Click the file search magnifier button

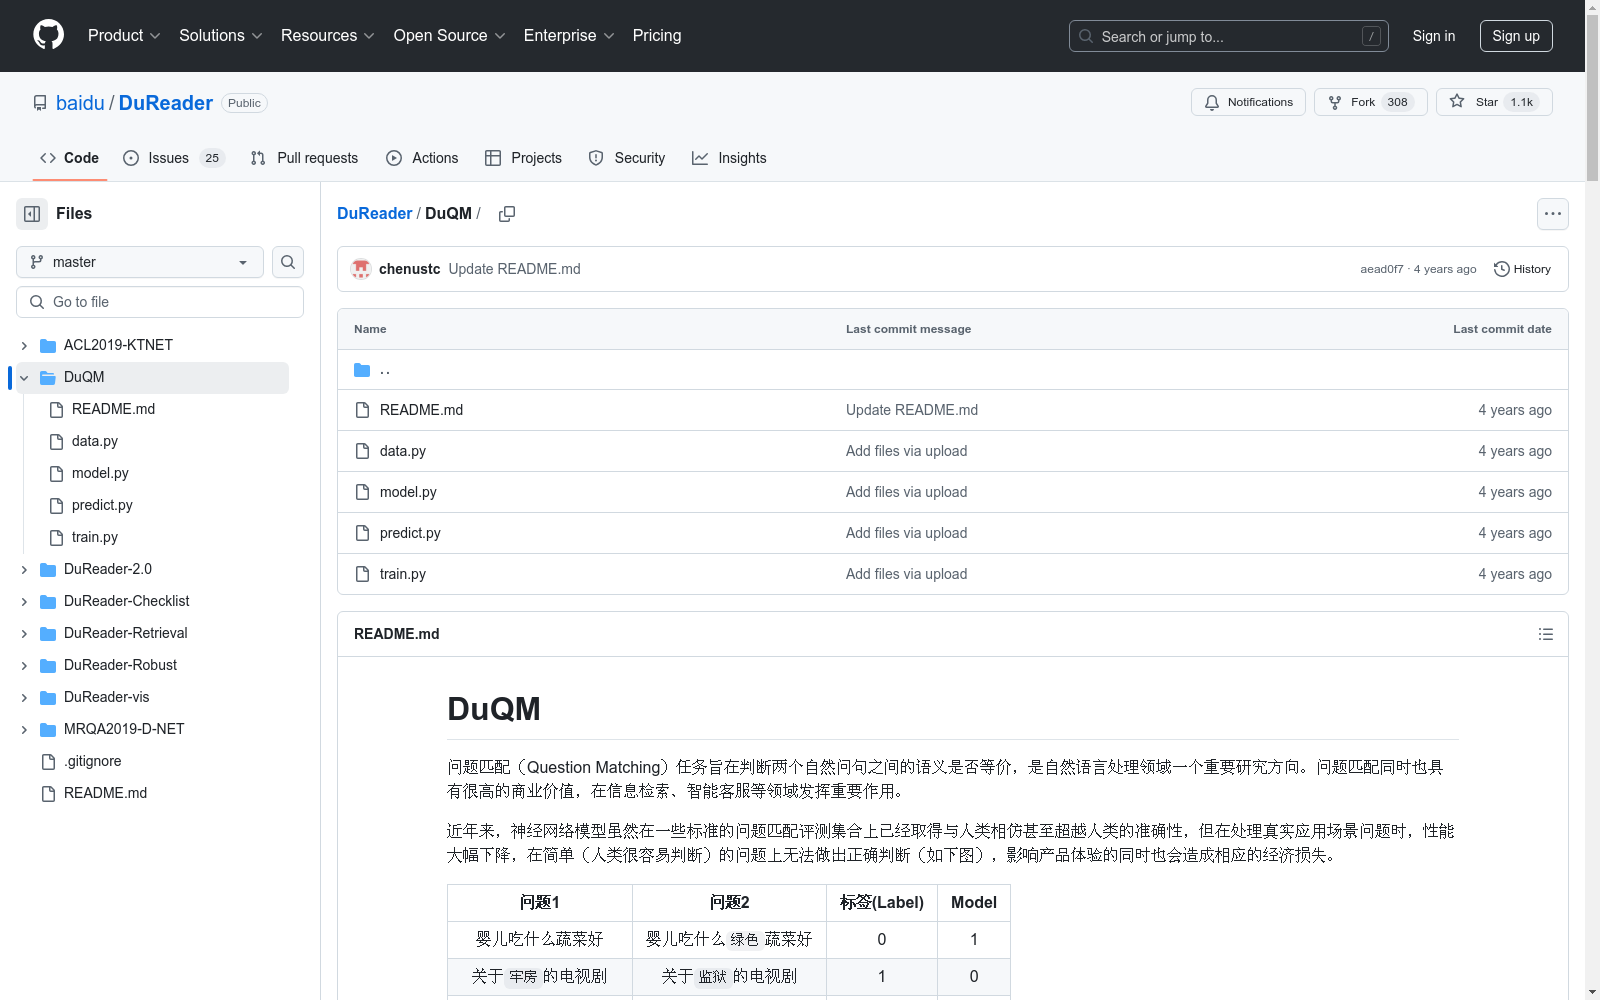click(288, 262)
